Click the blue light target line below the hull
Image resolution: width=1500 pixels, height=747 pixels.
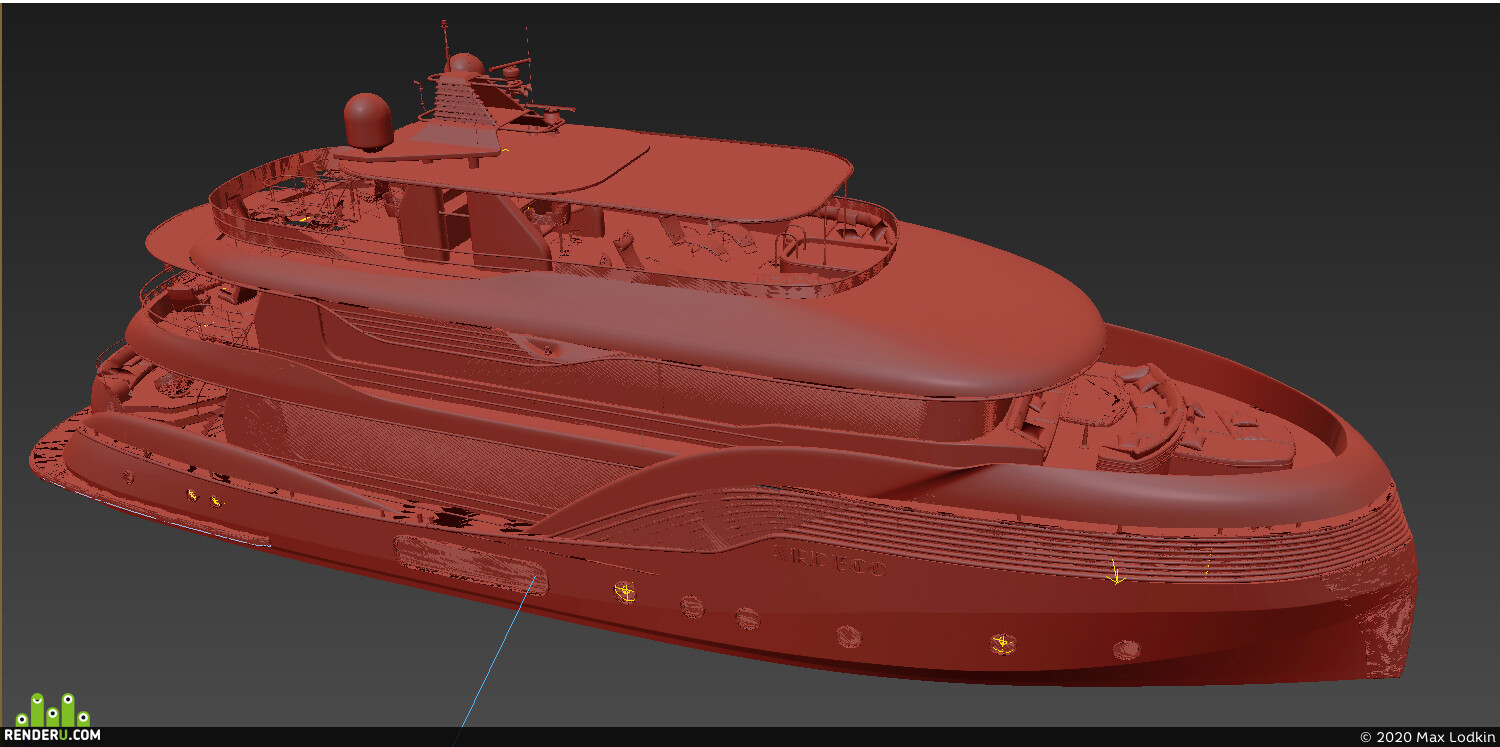(x=494, y=662)
